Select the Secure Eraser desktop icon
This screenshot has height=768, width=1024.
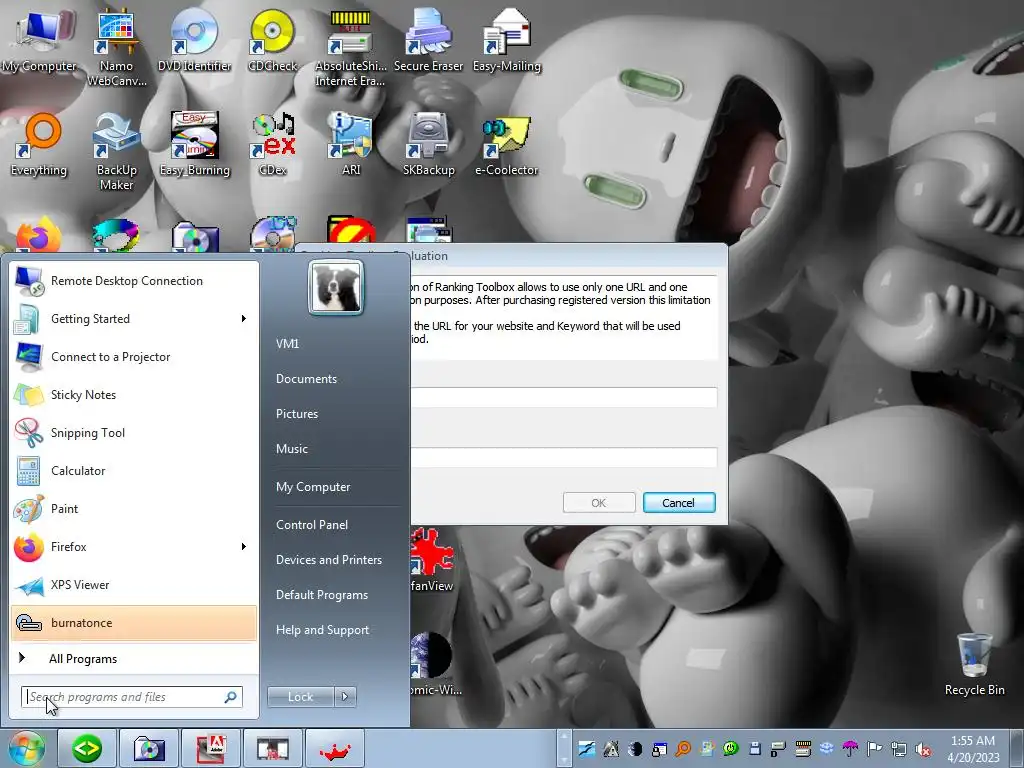[x=428, y=40]
